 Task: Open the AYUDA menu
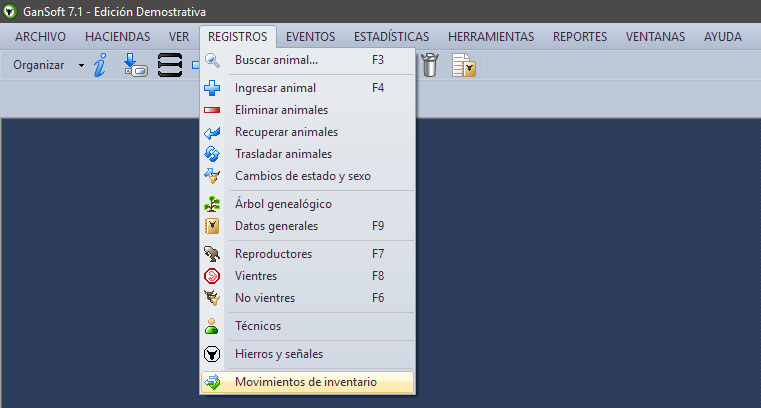tap(723, 37)
